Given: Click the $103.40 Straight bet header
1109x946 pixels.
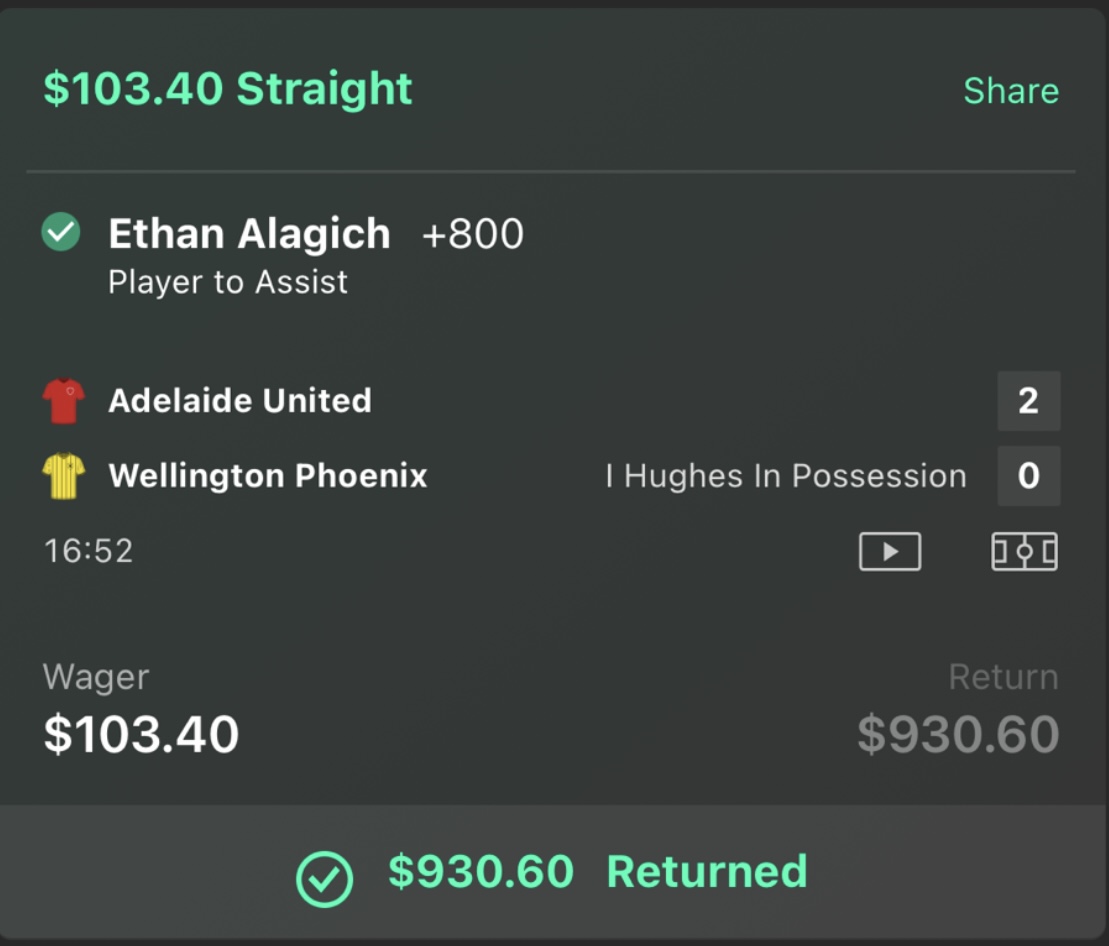Looking at the screenshot, I should pos(228,89).
